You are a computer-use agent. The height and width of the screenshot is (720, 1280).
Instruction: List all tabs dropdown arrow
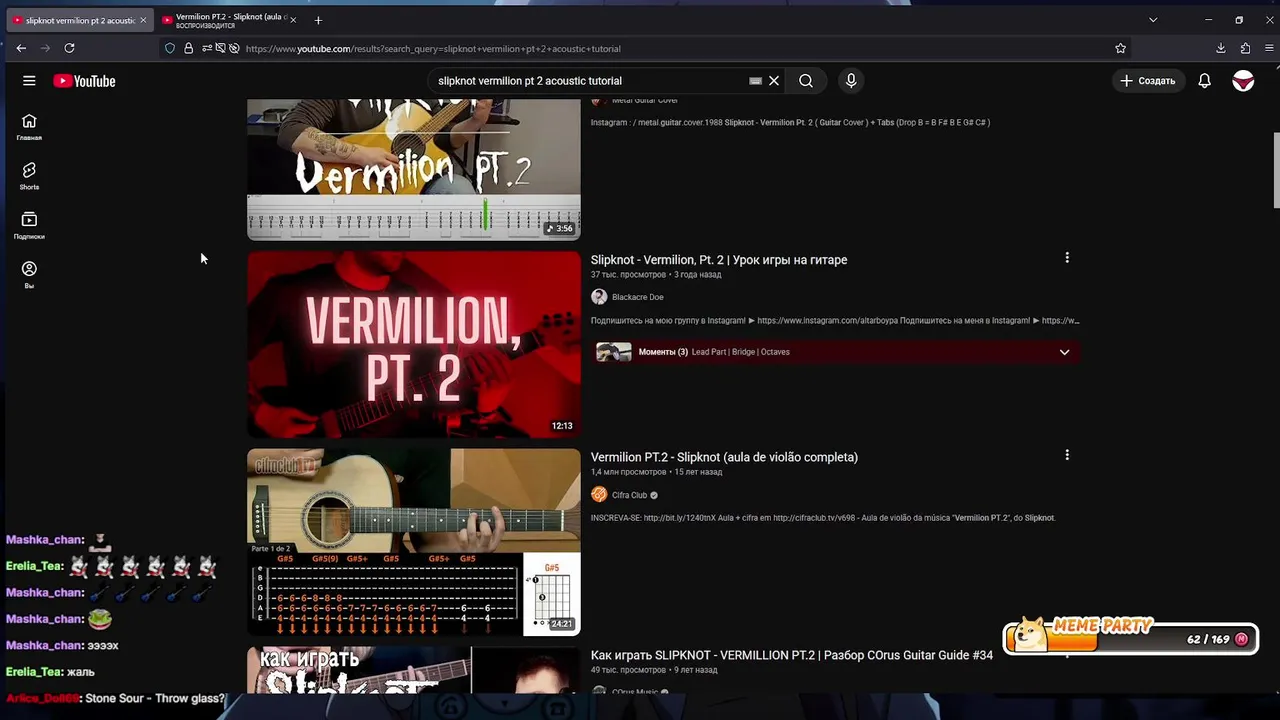point(1153,20)
